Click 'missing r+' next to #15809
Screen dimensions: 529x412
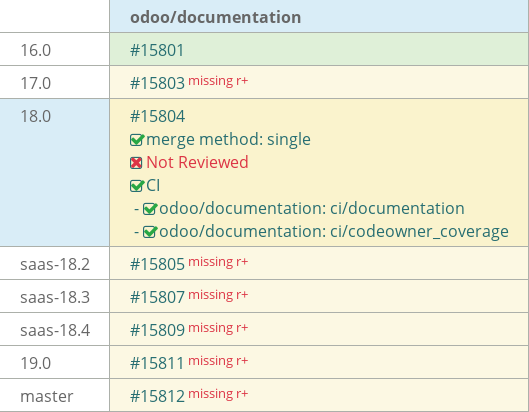click(218, 328)
